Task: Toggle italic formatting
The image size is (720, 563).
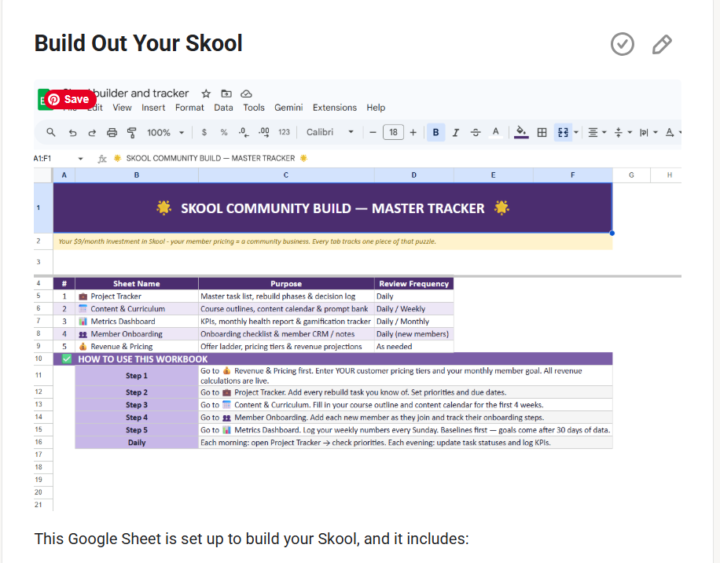Action: point(456,133)
